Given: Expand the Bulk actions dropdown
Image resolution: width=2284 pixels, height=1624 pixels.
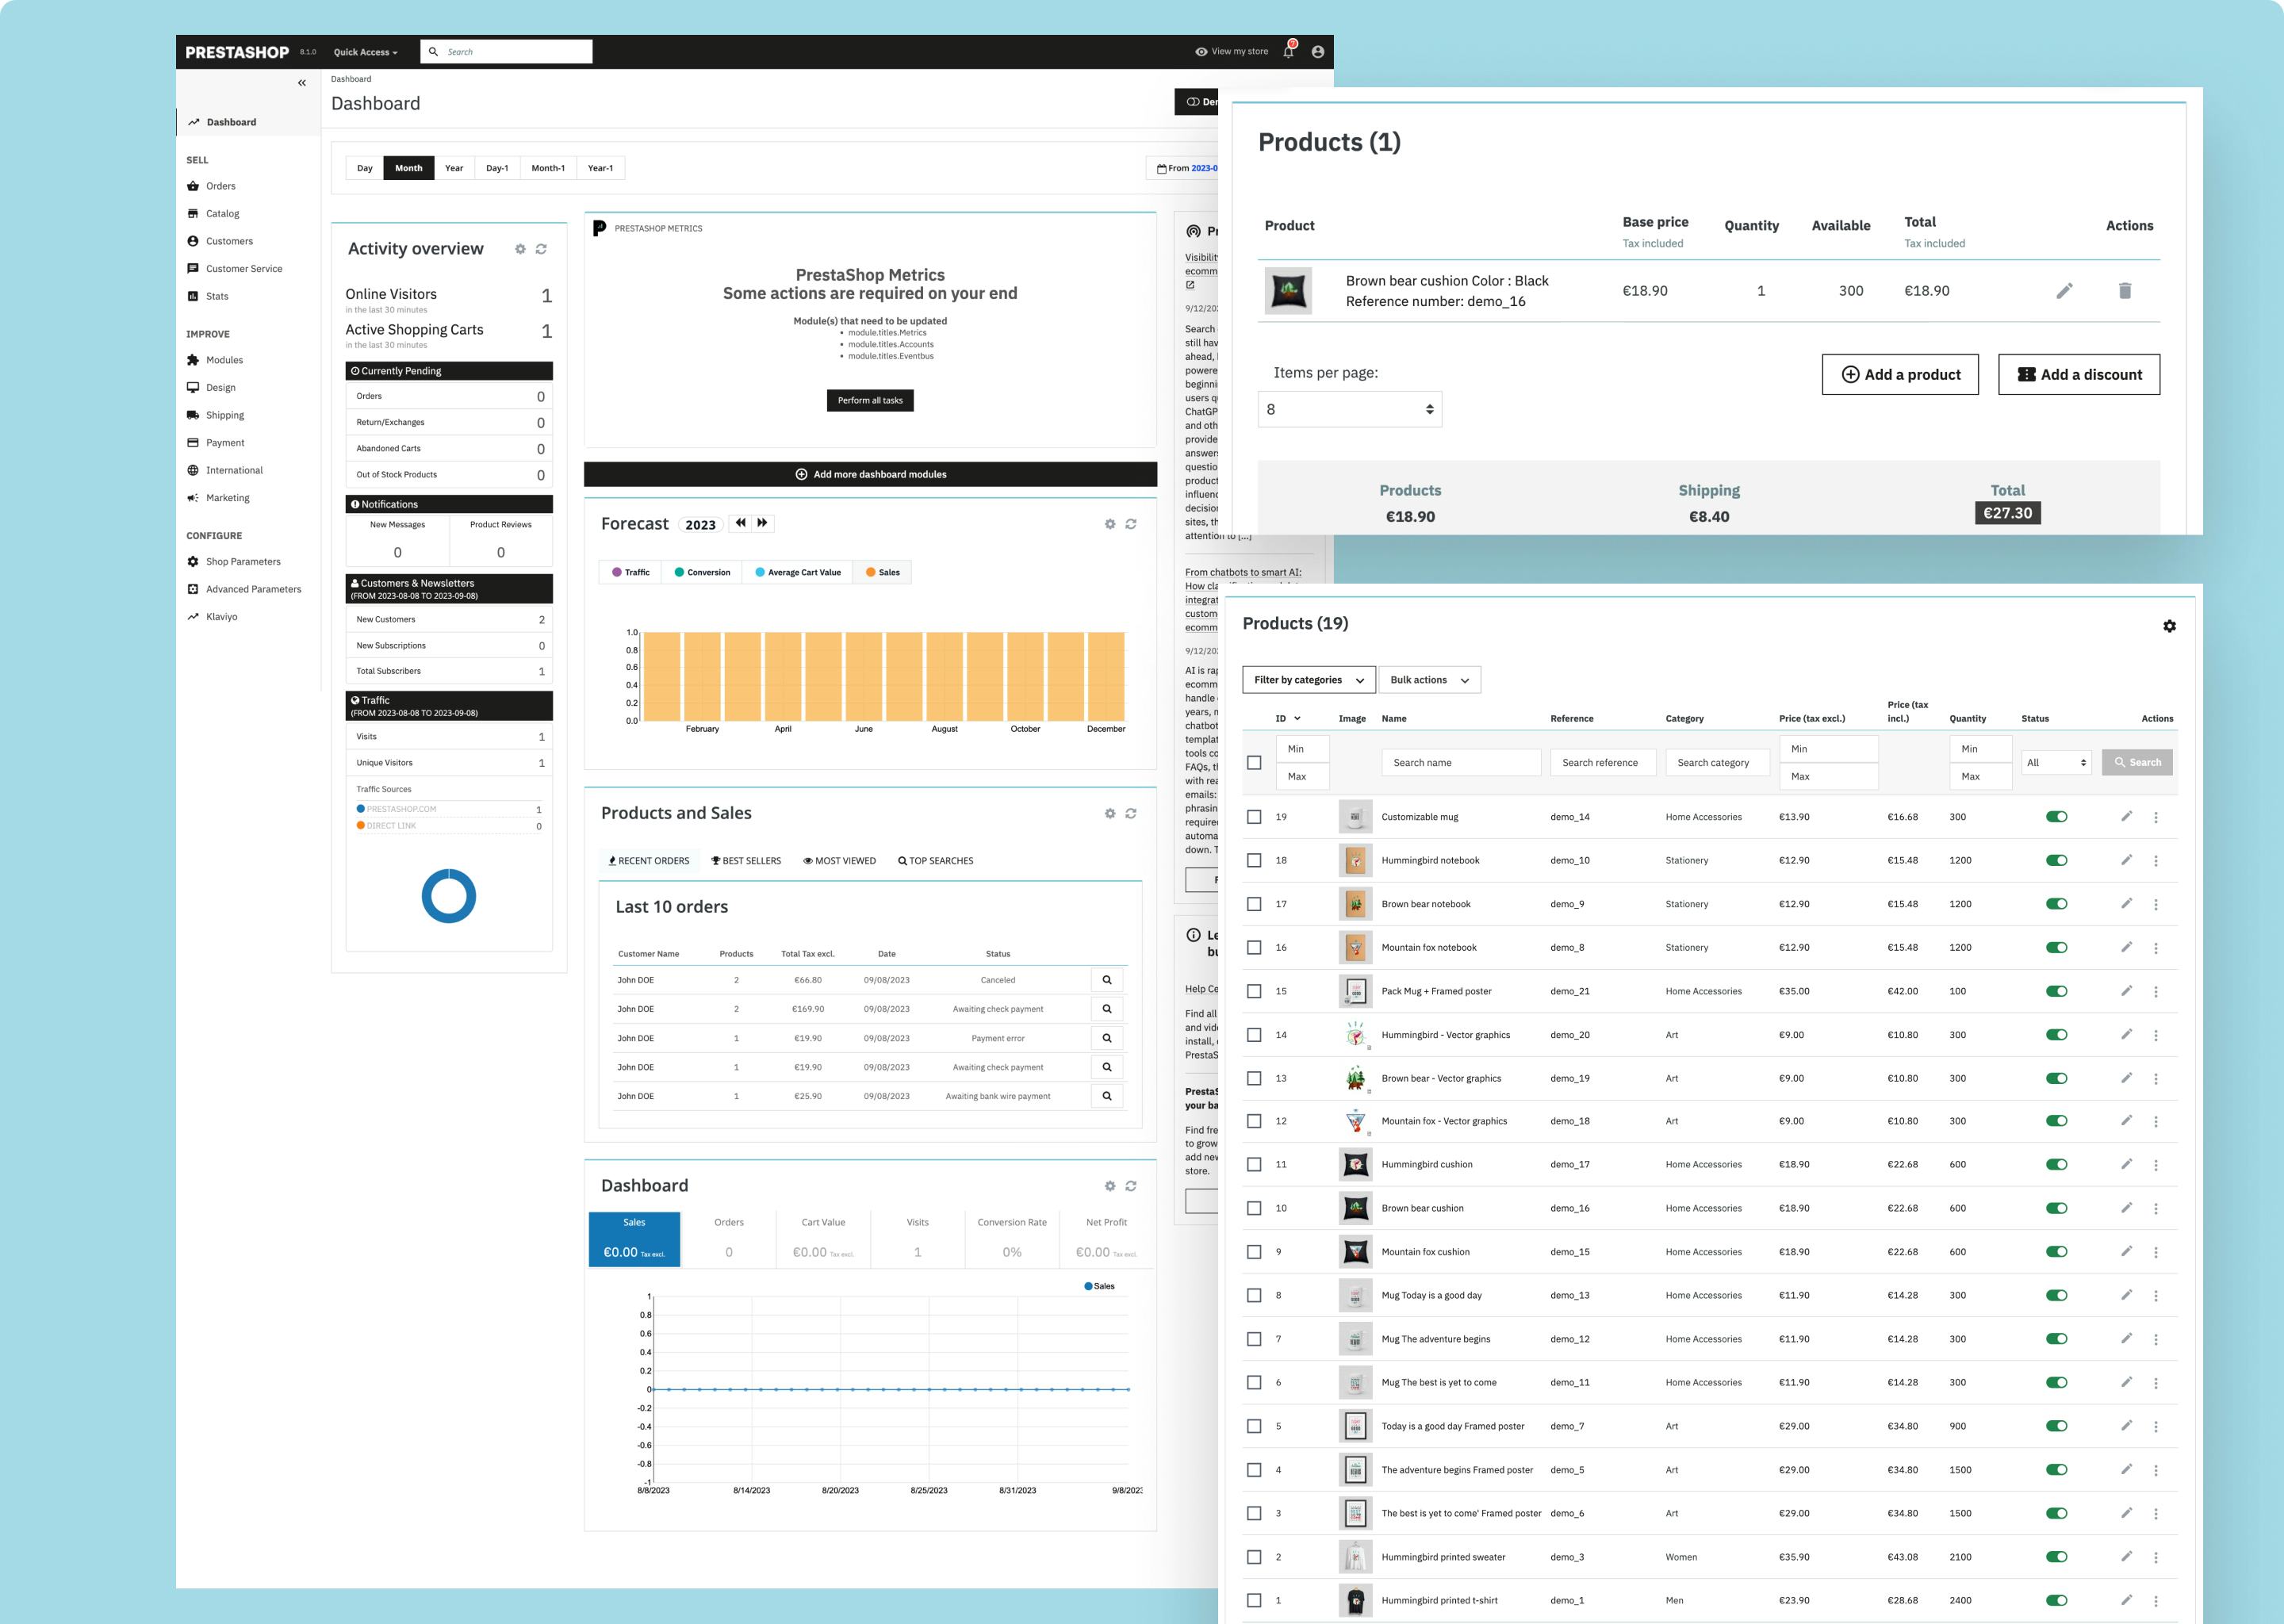Looking at the screenshot, I should pos(1428,680).
